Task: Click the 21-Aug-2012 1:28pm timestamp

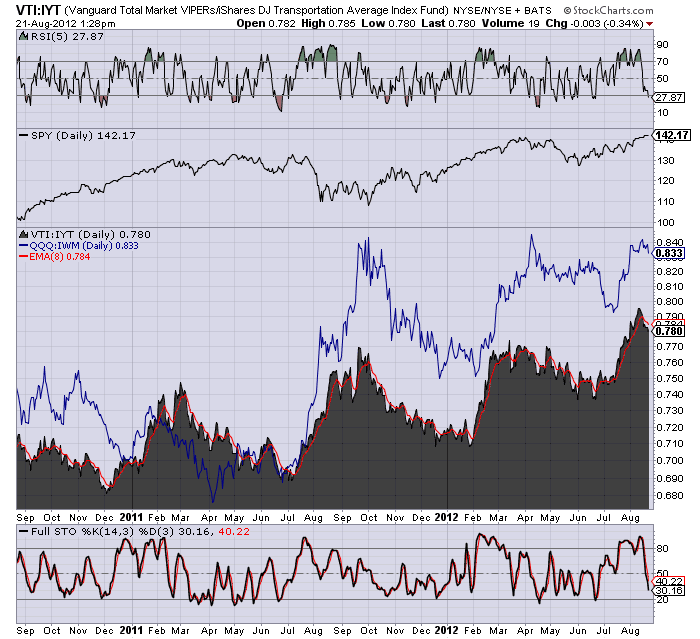Action: click(66, 24)
